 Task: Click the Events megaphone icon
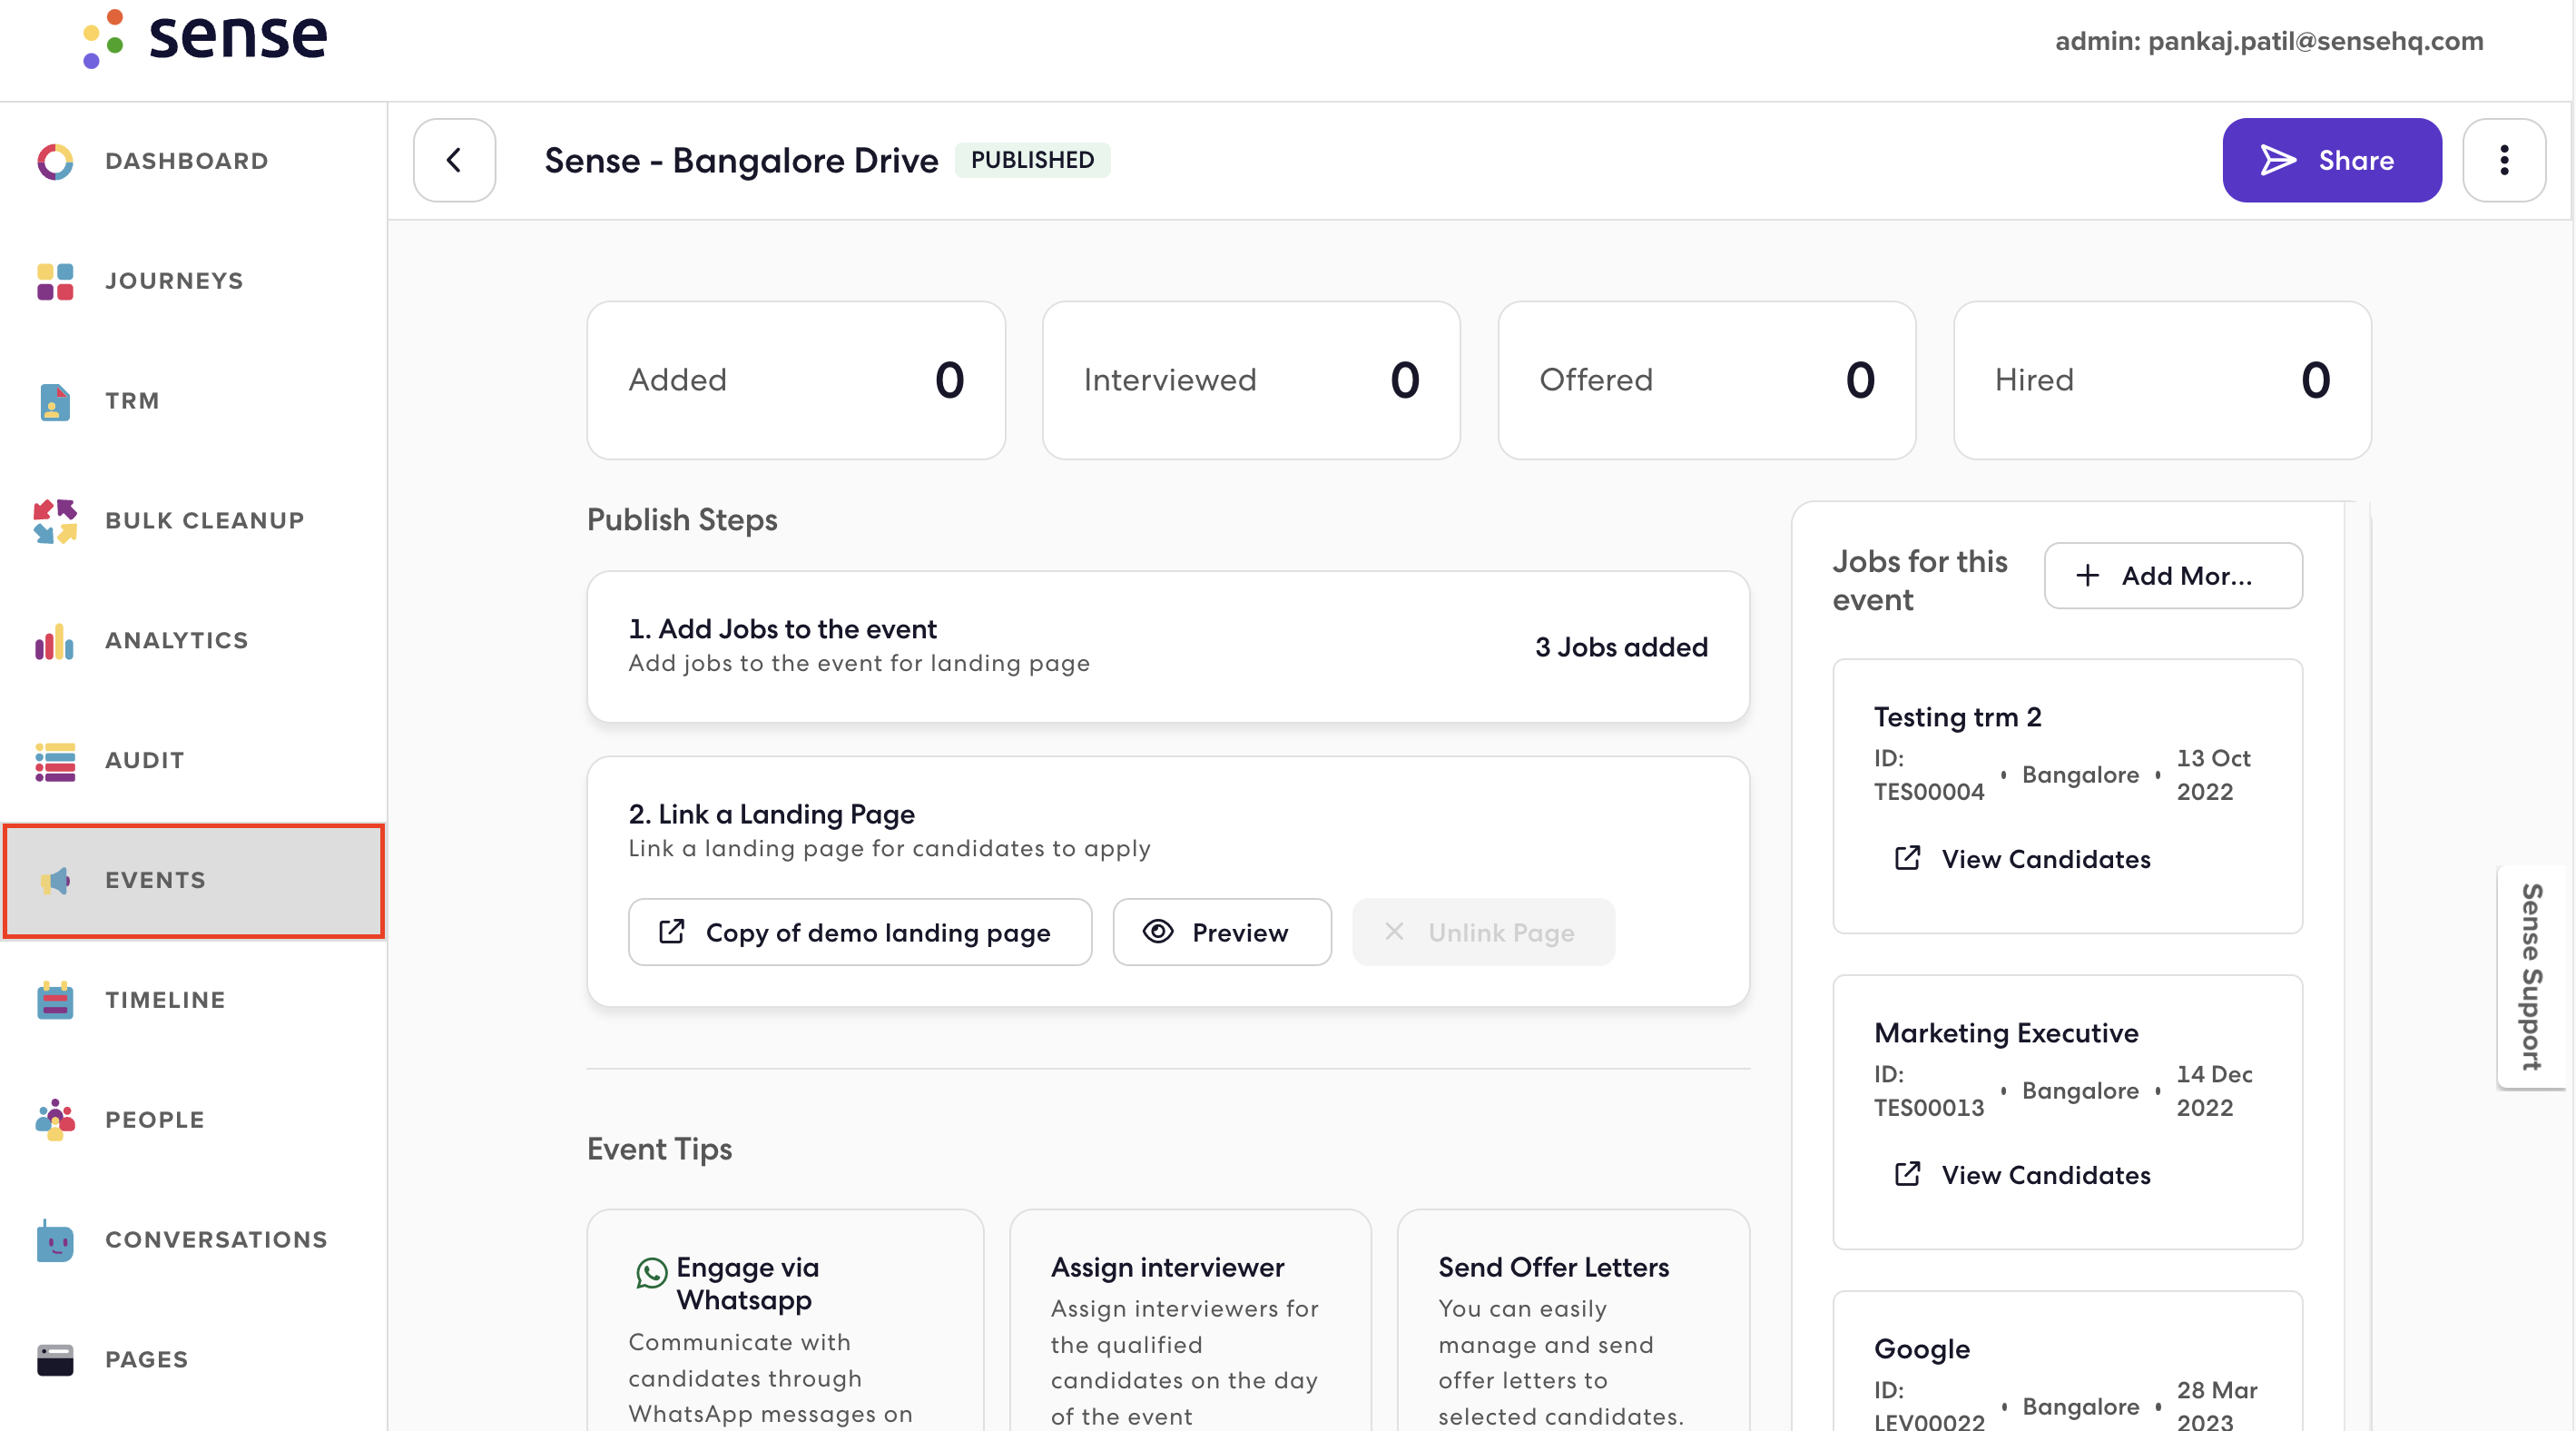(x=55, y=880)
